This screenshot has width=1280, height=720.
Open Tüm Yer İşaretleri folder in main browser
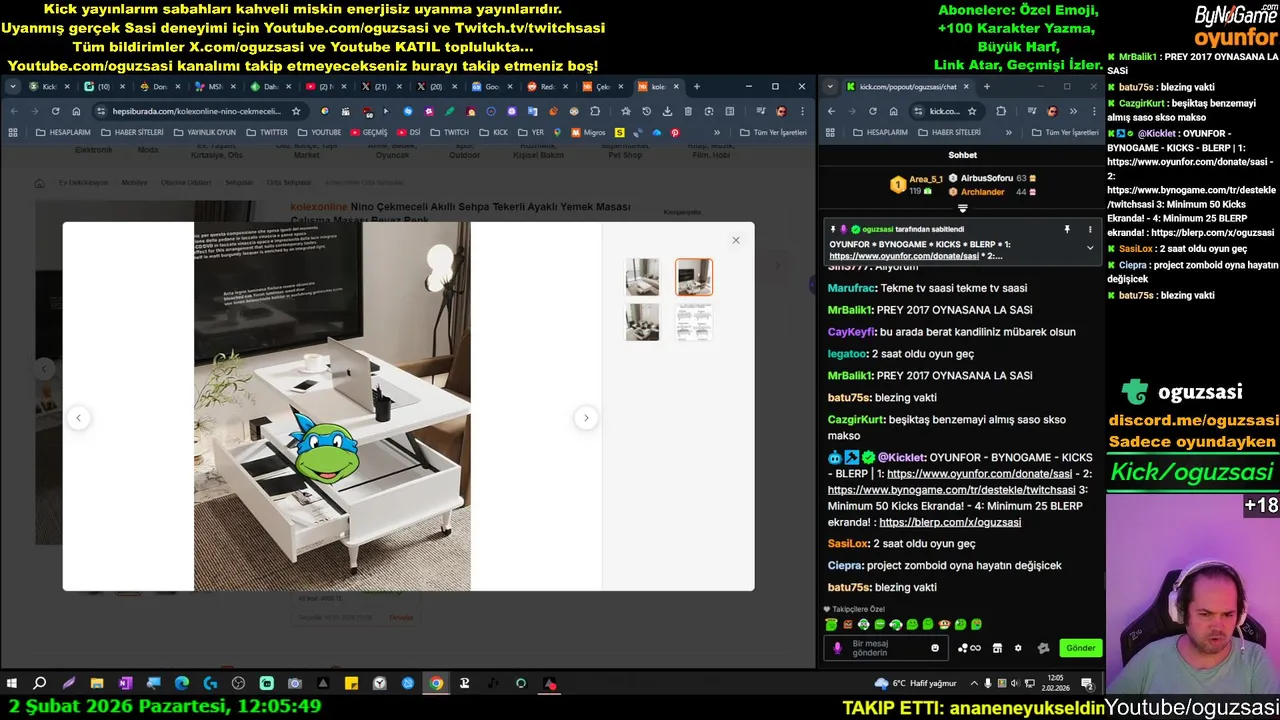click(773, 132)
